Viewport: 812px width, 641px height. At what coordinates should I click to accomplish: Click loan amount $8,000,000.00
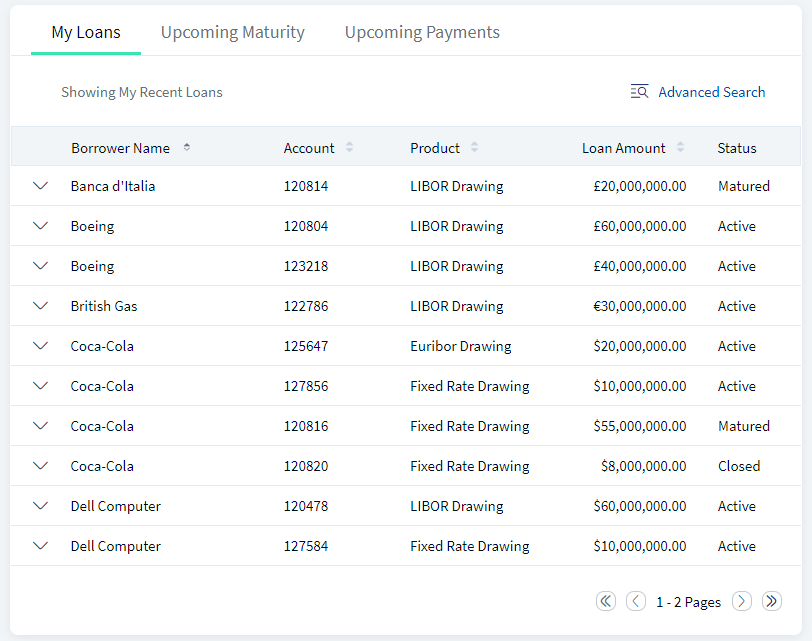tap(644, 467)
